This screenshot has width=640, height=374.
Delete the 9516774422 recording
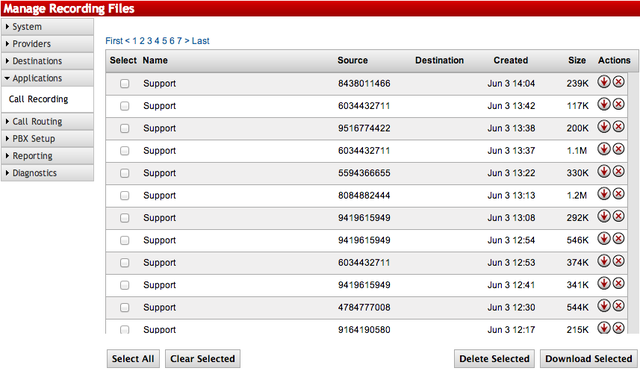pos(619,127)
